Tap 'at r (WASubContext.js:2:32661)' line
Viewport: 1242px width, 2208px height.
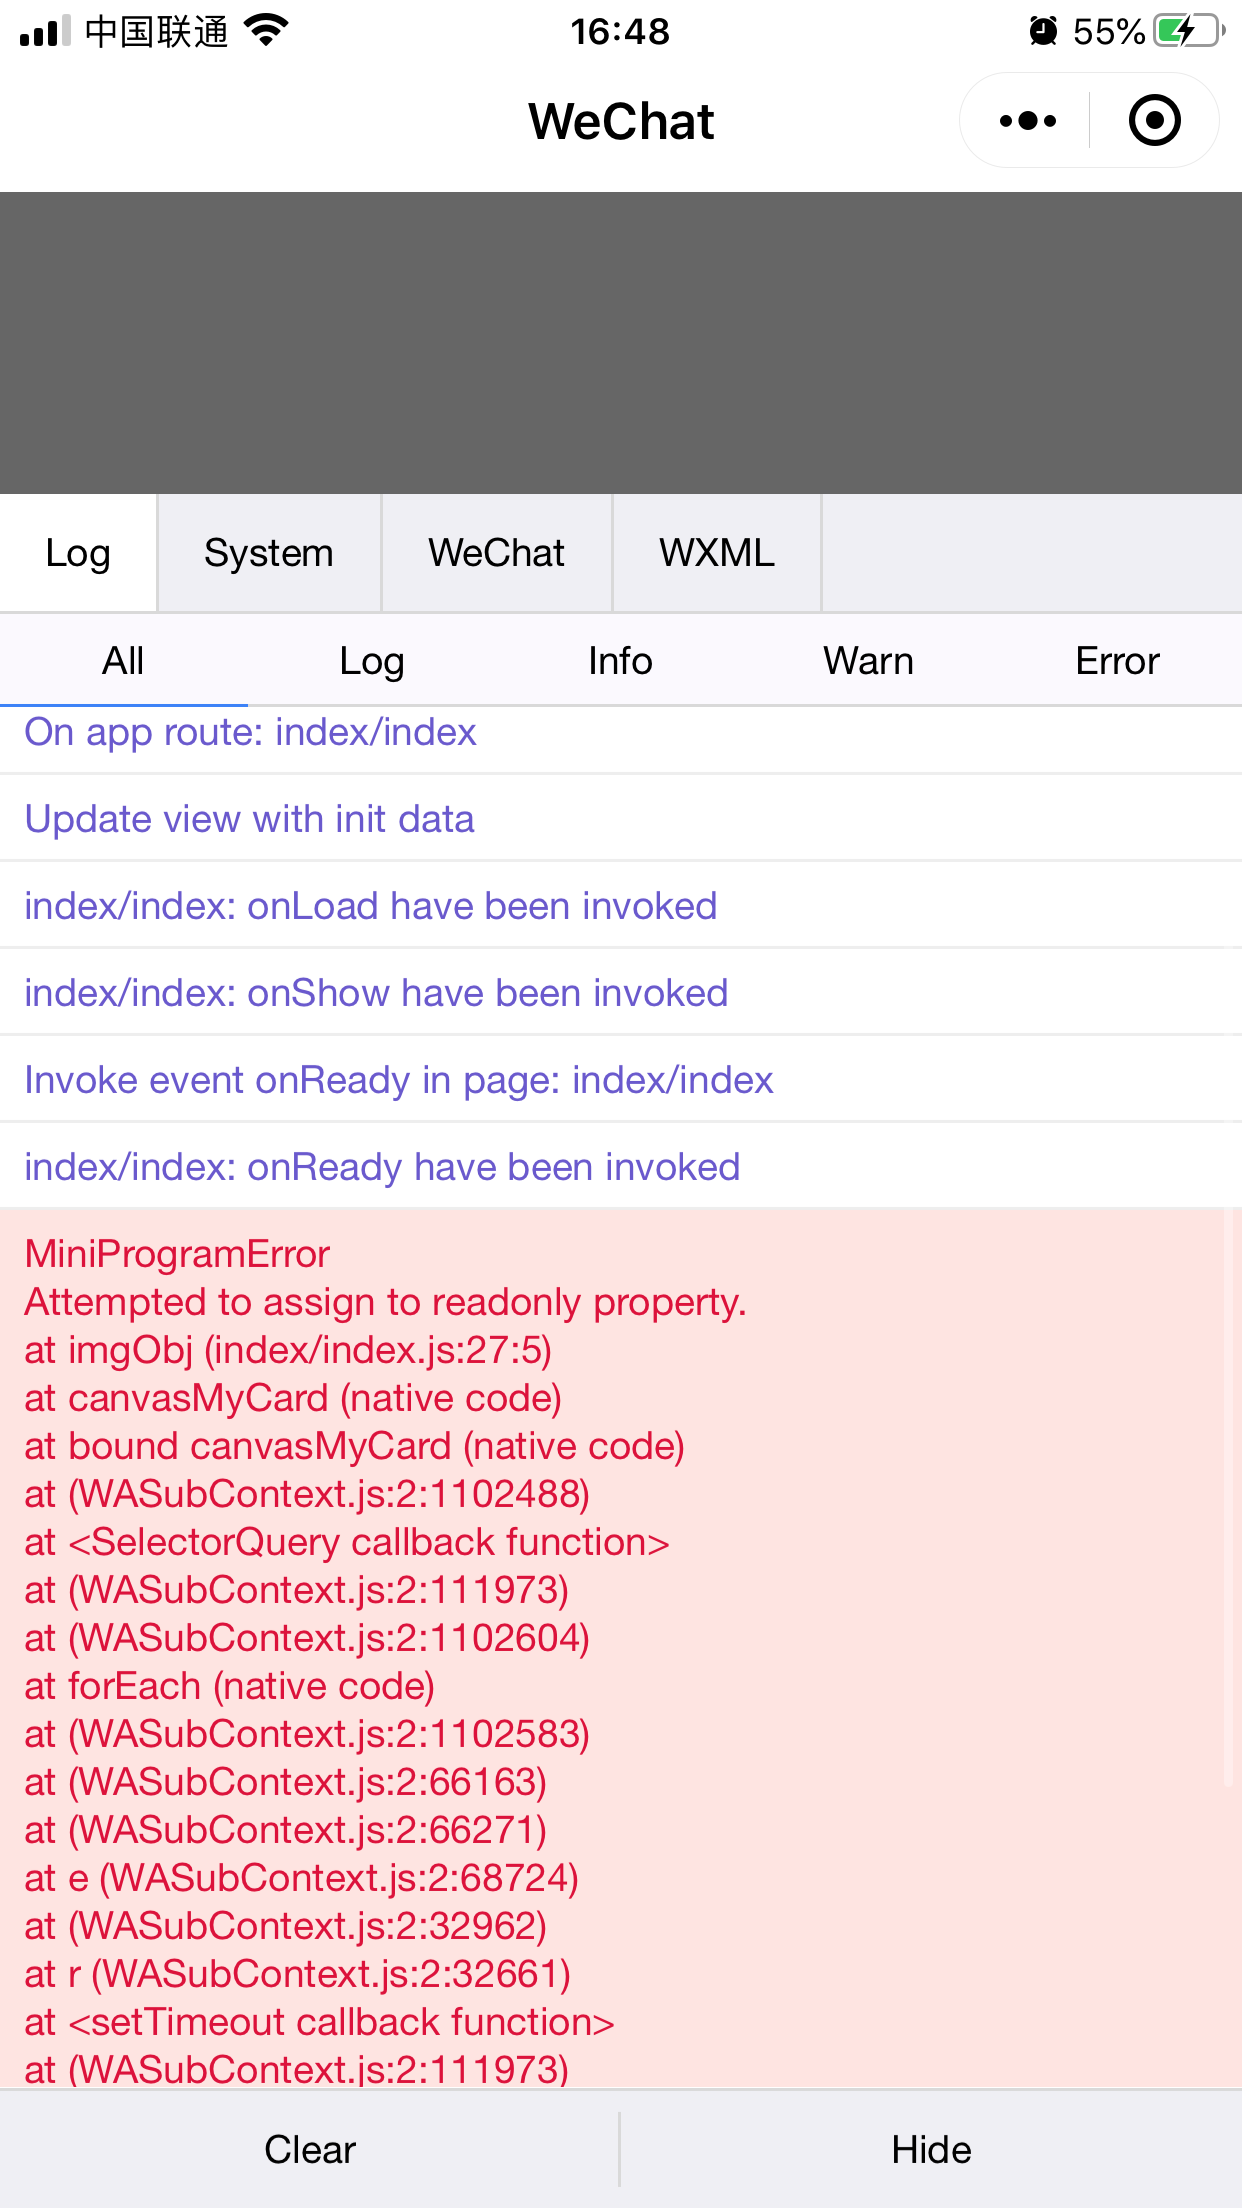(x=298, y=1974)
